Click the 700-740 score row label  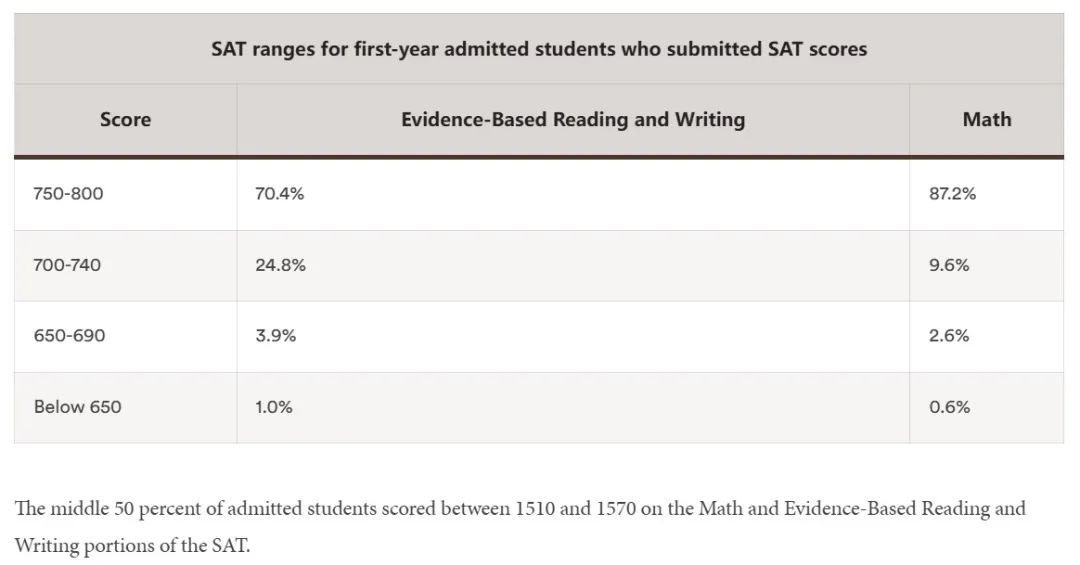coord(67,265)
